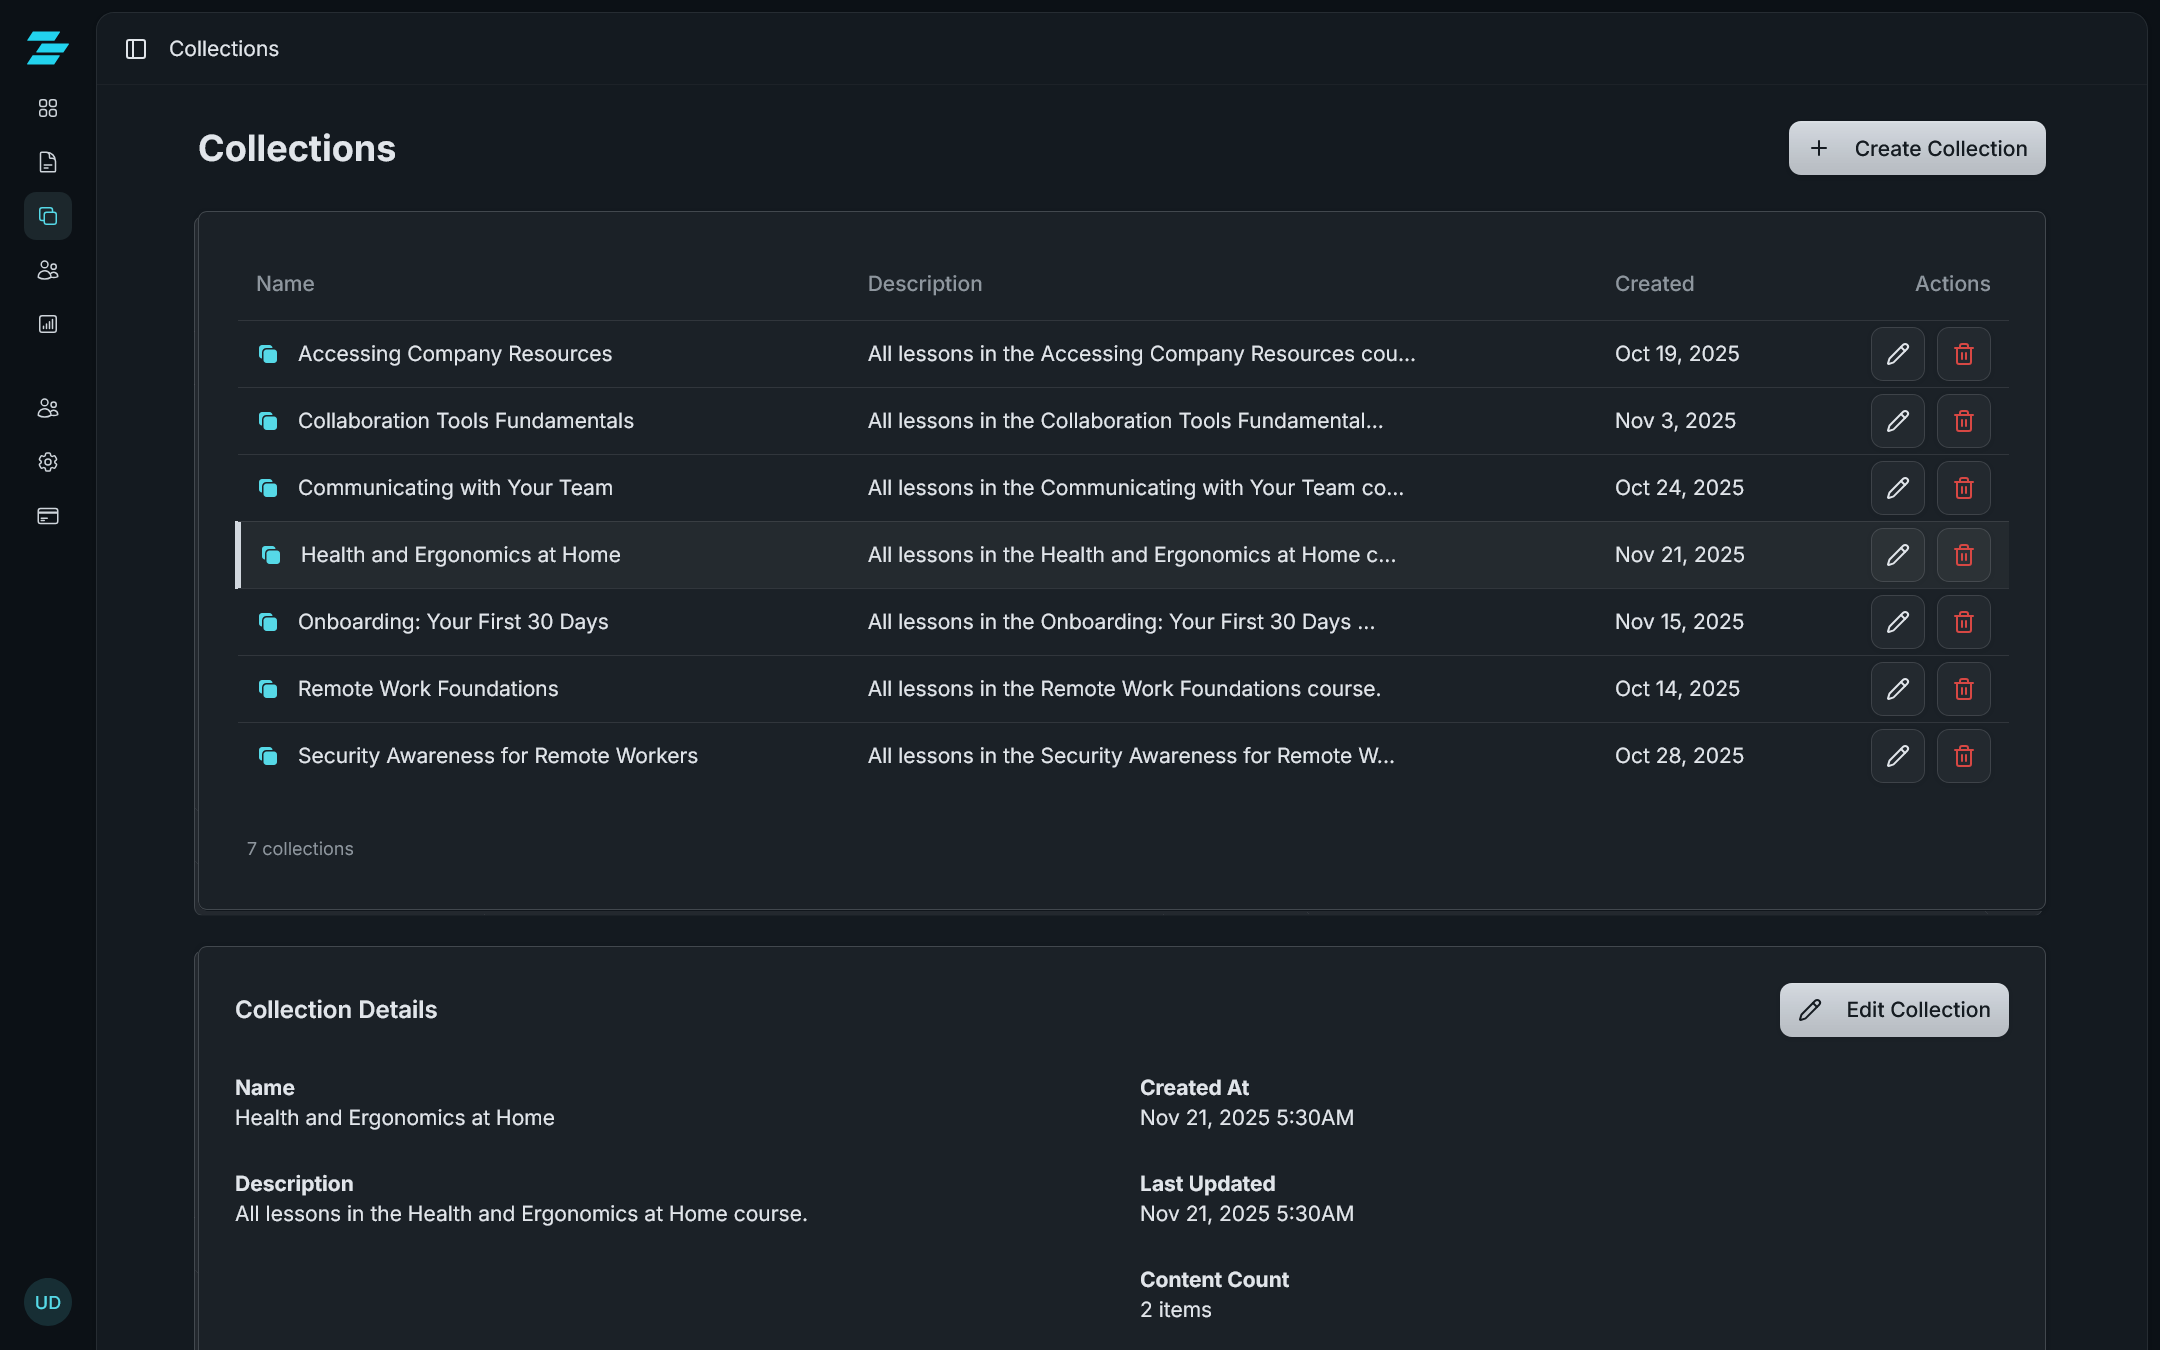
Task: Click the '7 collections' count text
Action: 300,849
